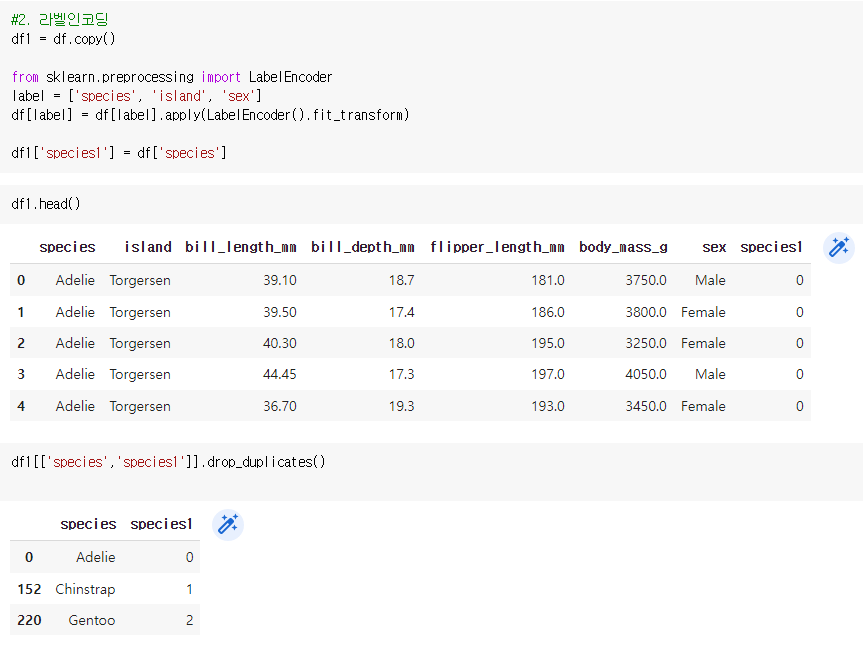
Task: Select the 186.0 flipper length cell
Action: point(548,312)
